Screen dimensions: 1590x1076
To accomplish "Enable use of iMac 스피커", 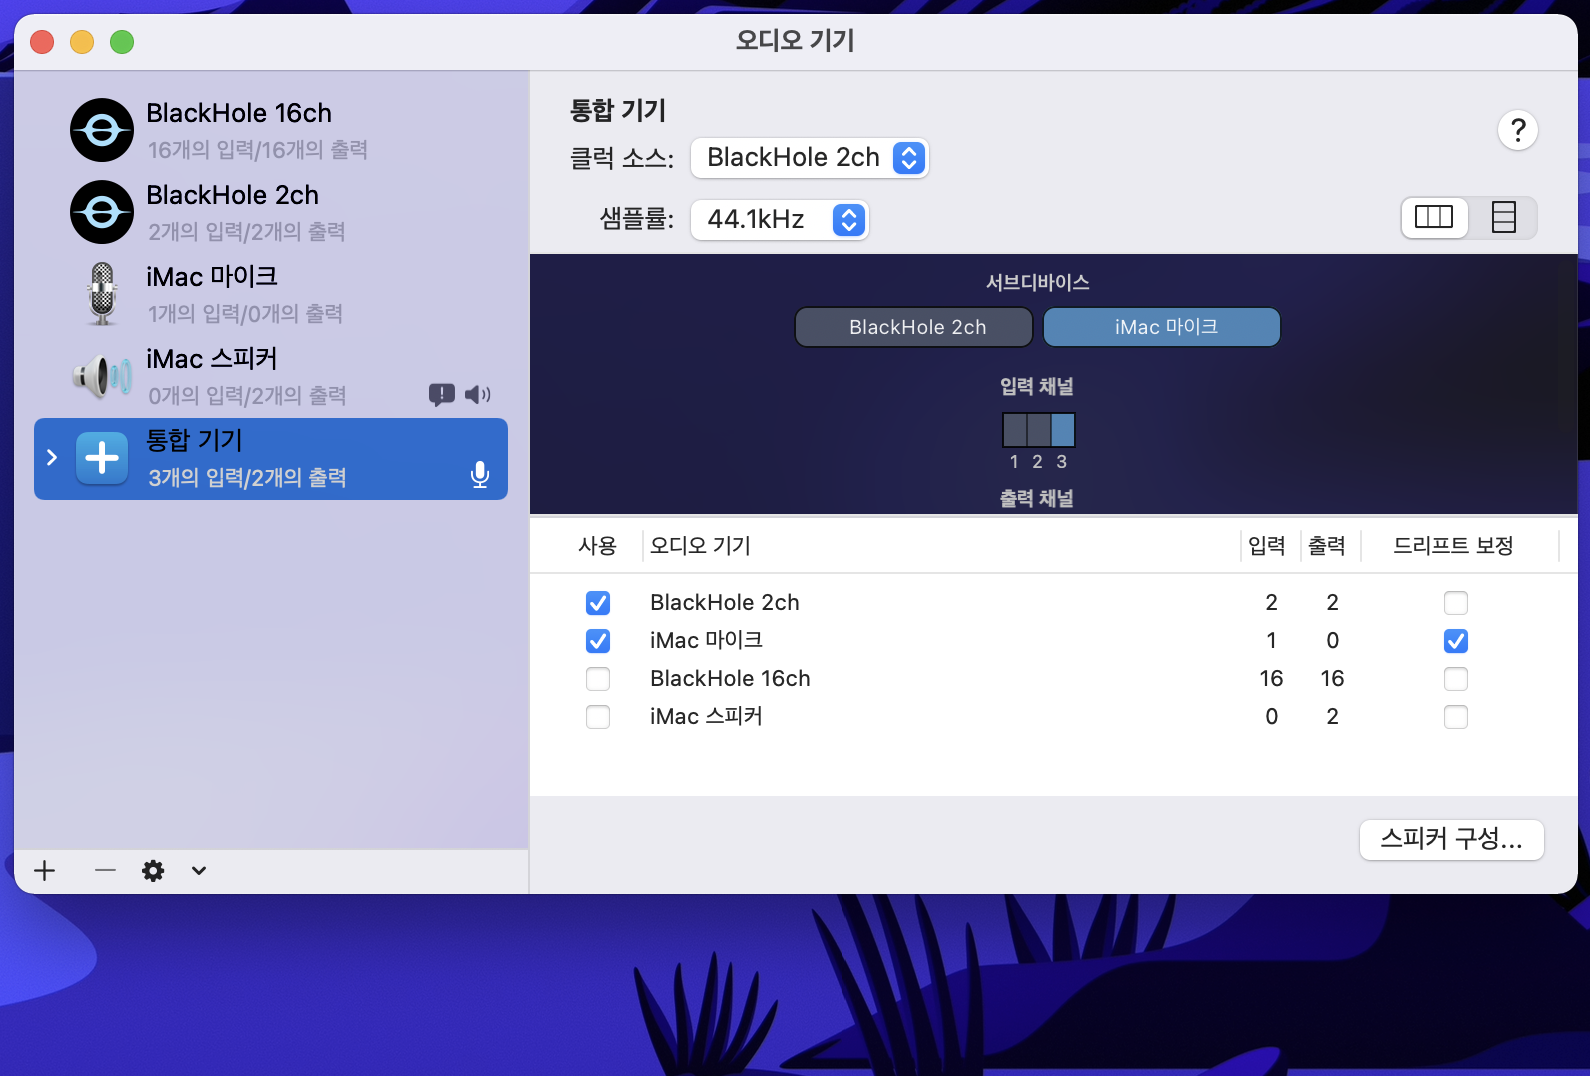I will tap(598, 717).
